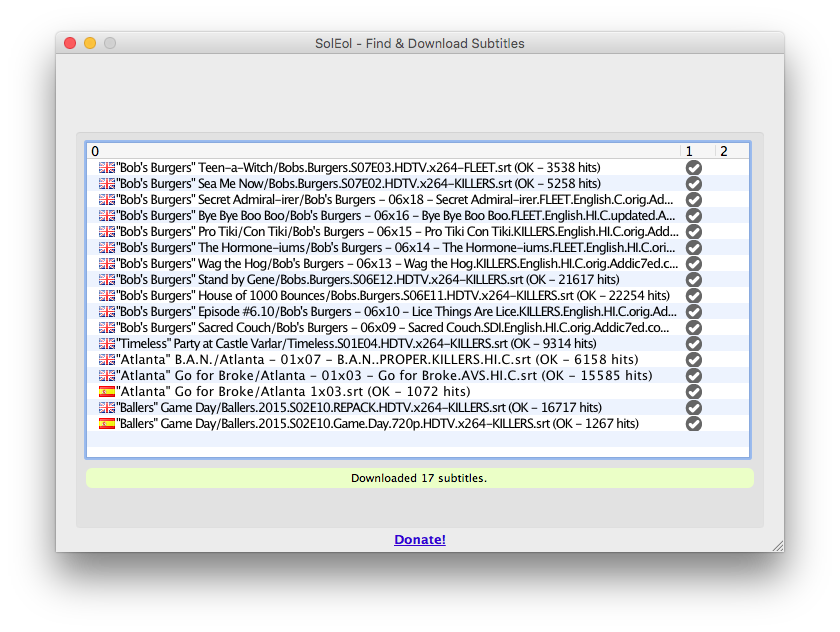Screen dimensions: 840x632
Task: Click checkmark icon for Secret Admiral-irer row
Action: coord(694,200)
